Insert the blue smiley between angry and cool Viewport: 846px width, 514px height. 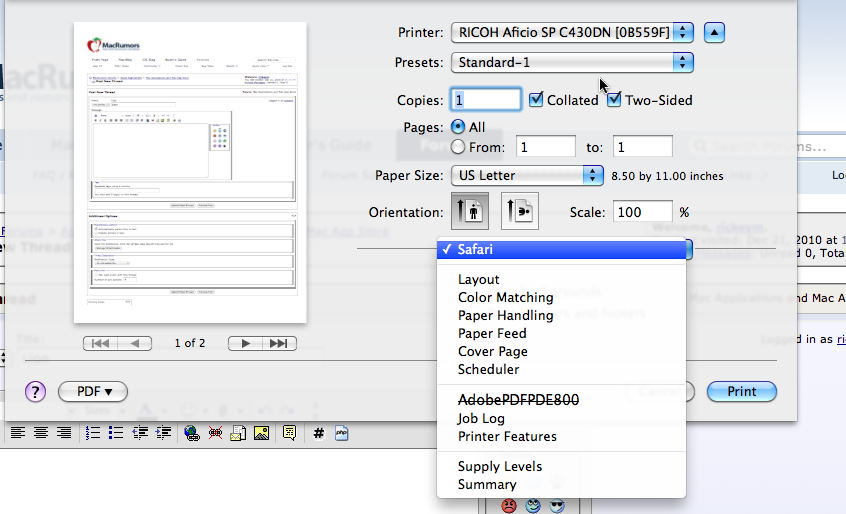[533, 506]
